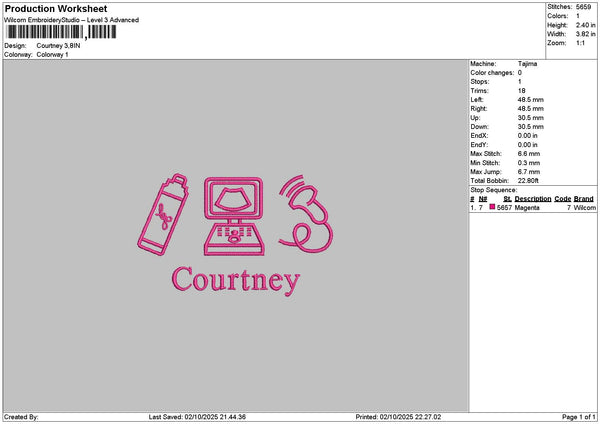This screenshot has width=600, height=424.
Task: Click the Brand column header
Action: click(x=584, y=199)
